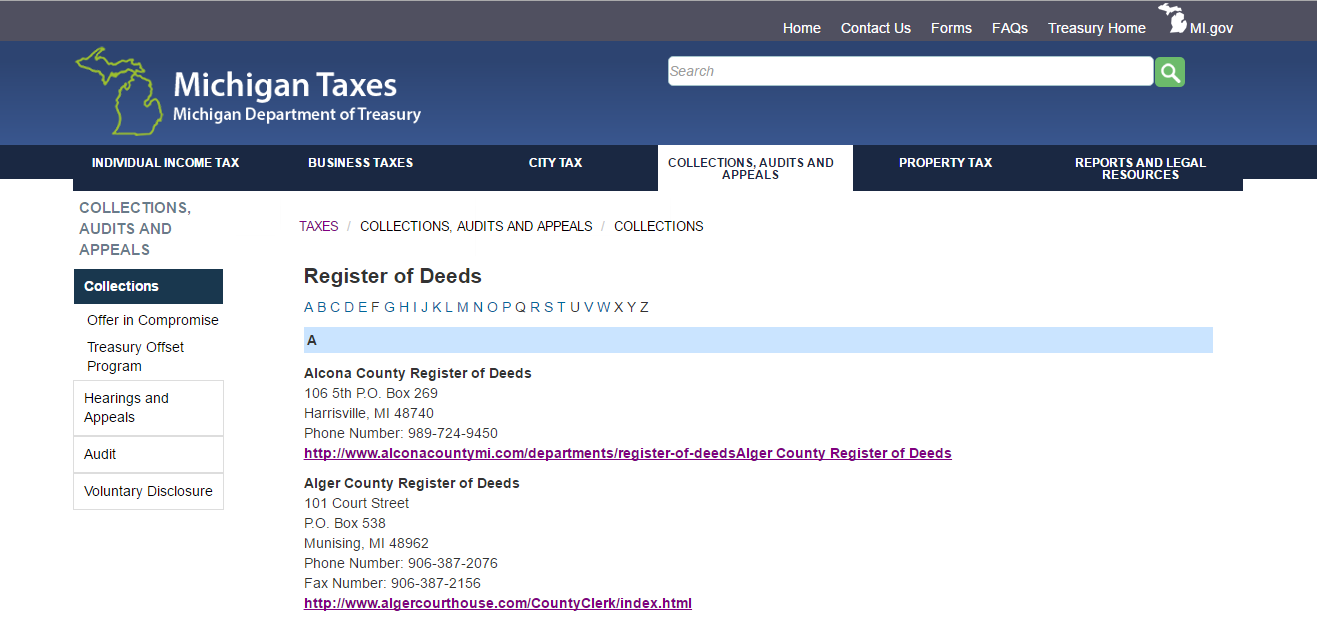Navigate to Treasury Home
Image resolution: width=1317 pixels, height=620 pixels.
(1096, 28)
